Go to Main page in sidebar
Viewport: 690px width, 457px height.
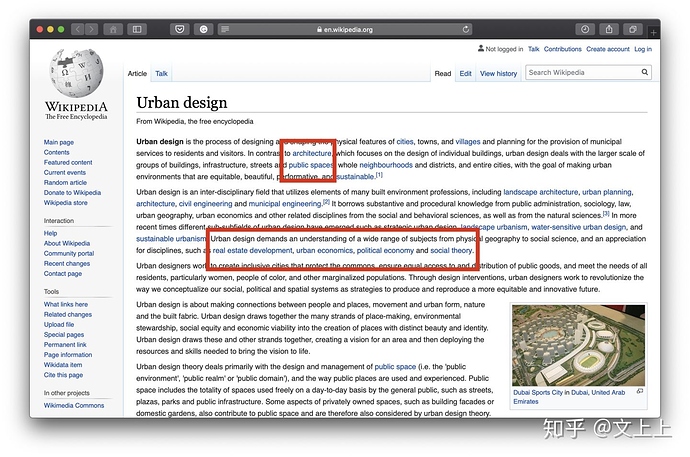pos(59,142)
